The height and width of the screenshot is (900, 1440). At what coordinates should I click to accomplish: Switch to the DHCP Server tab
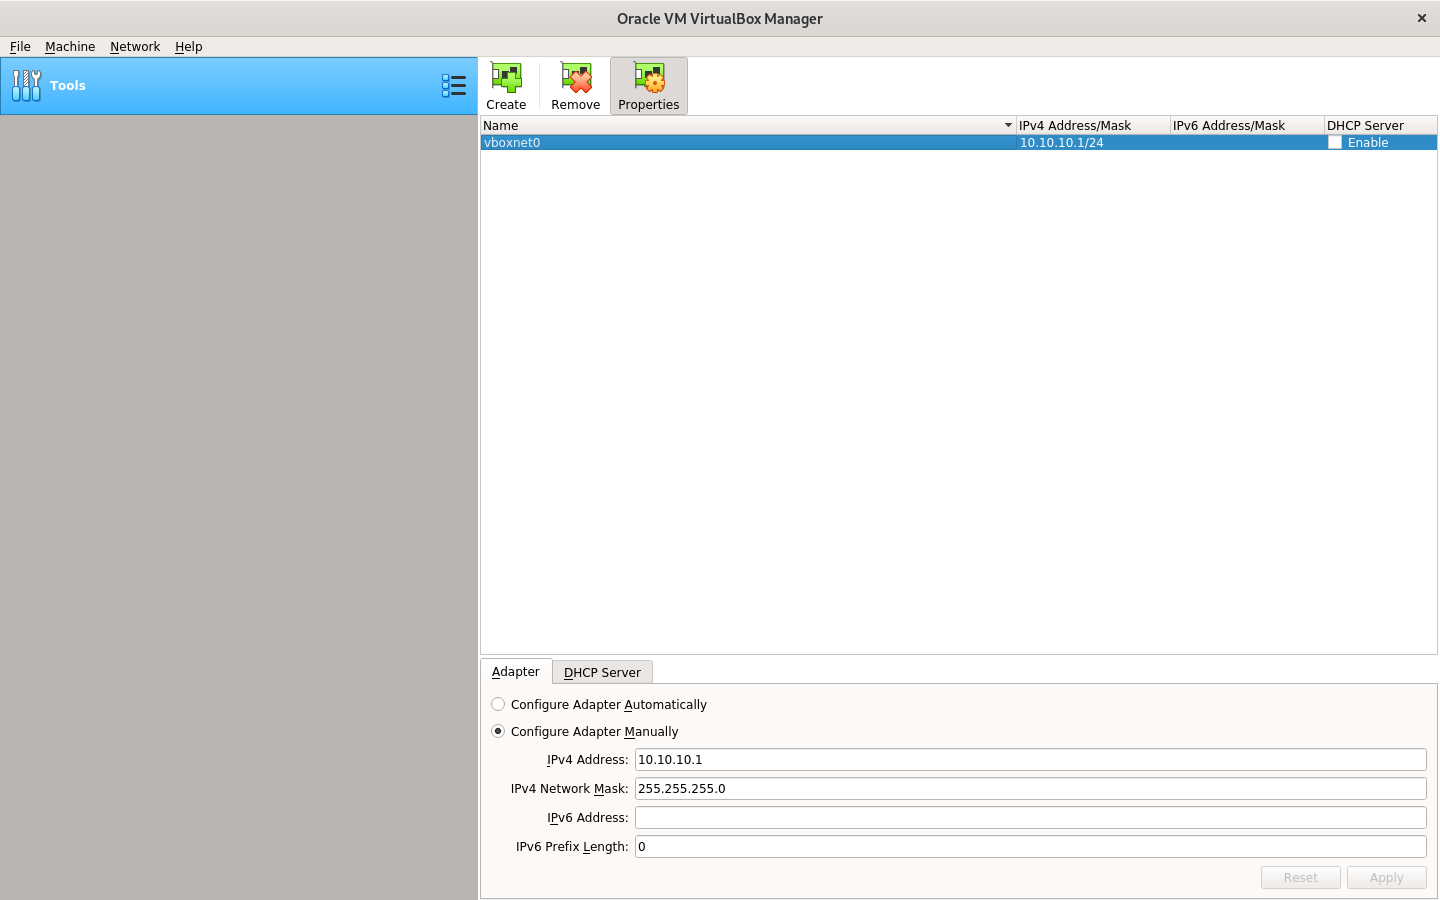(602, 672)
